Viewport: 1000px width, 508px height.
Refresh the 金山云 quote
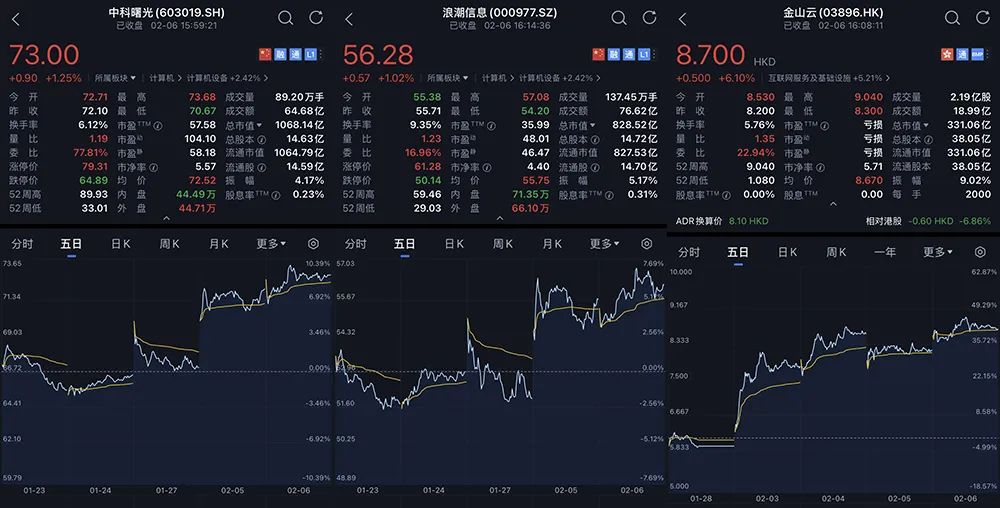pos(983,18)
